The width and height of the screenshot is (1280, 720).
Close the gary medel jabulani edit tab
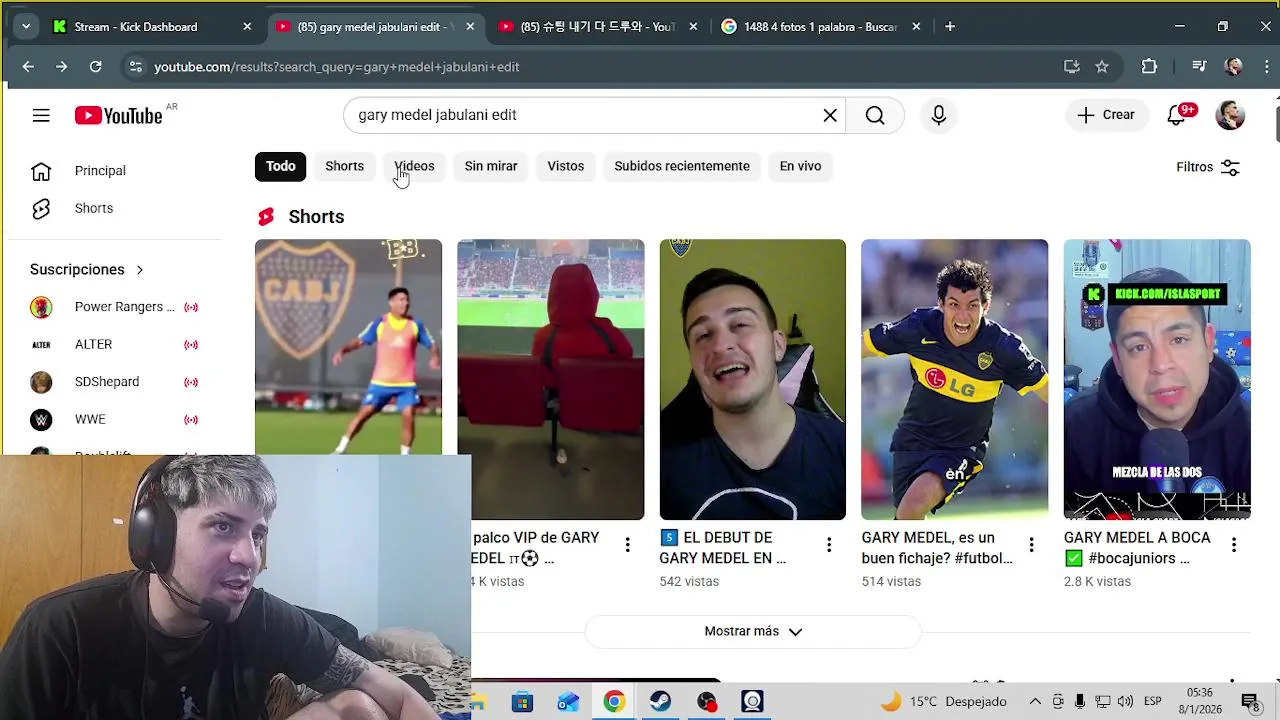(470, 27)
